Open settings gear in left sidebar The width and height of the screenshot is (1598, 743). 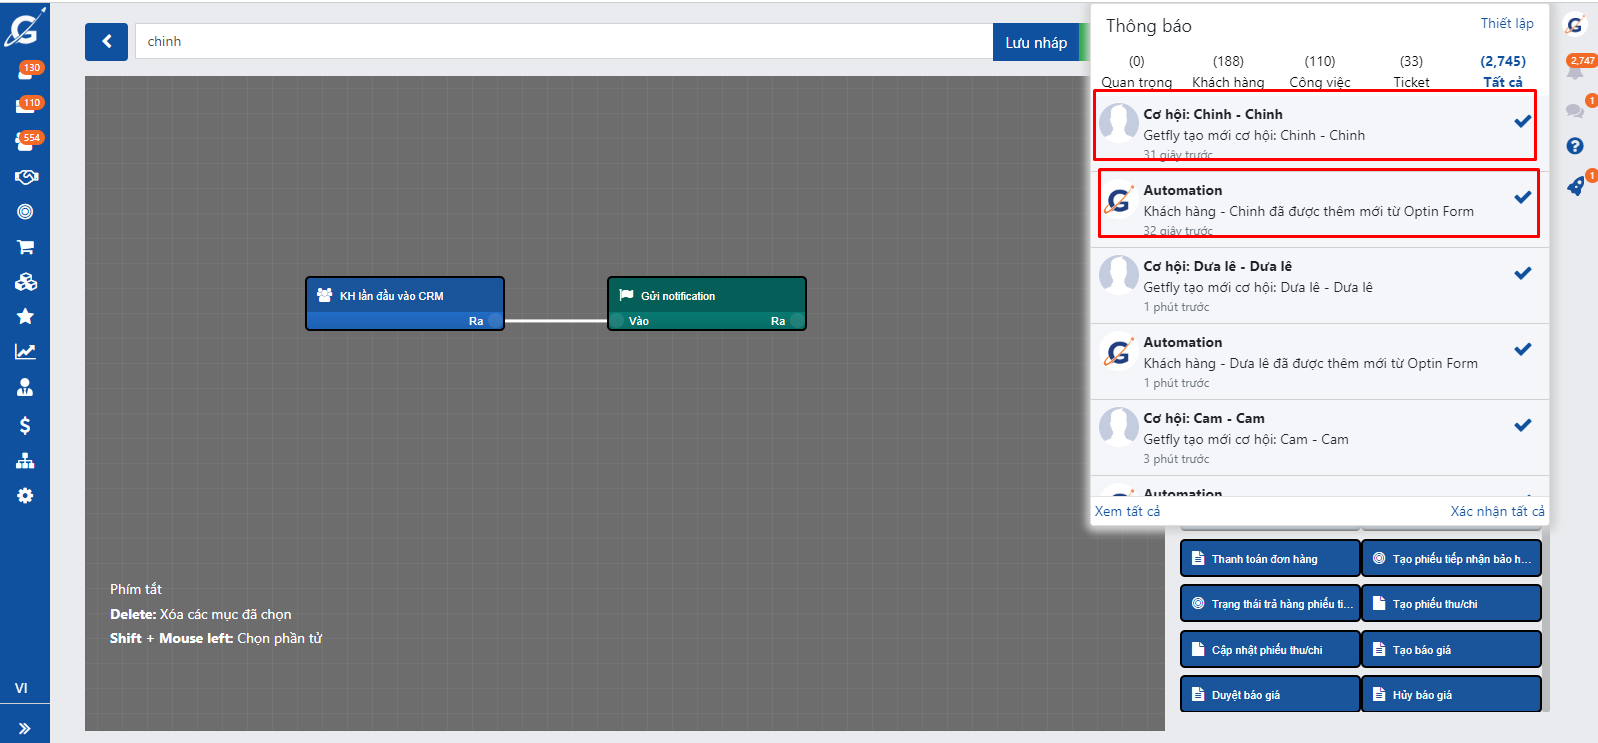click(25, 496)
